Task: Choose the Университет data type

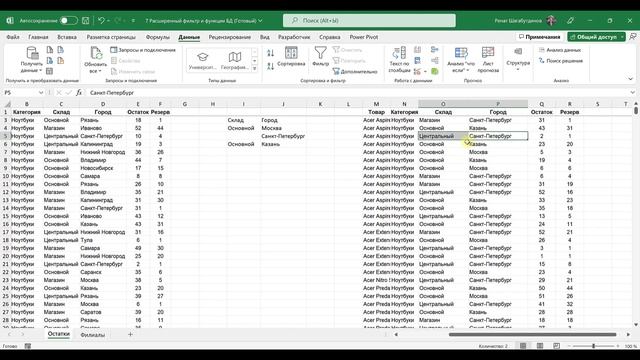Action: (202, 60)
